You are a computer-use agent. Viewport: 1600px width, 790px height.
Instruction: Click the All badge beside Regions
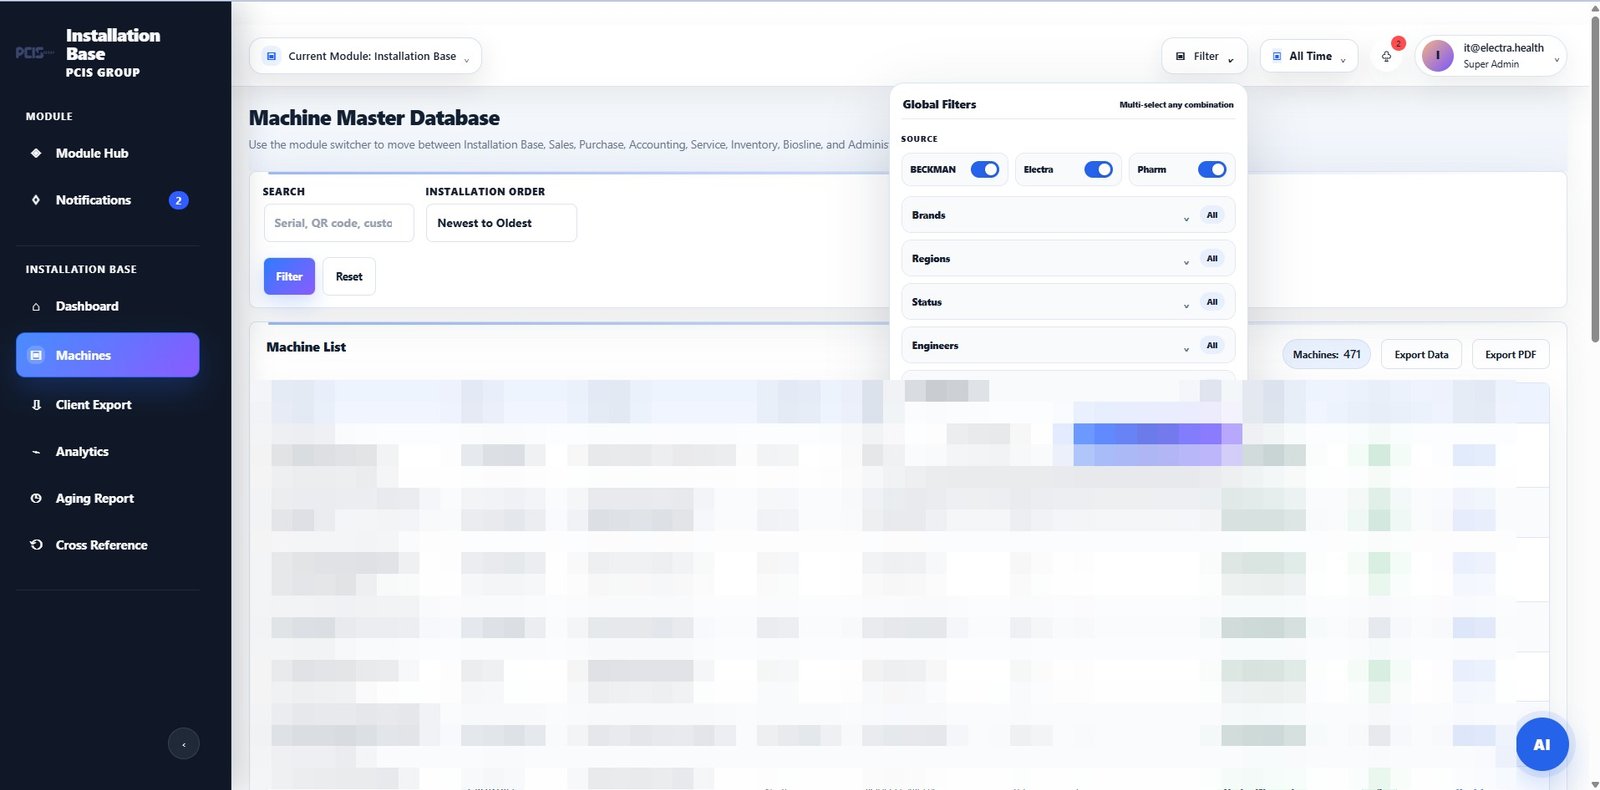click(x=1212, y=258)
